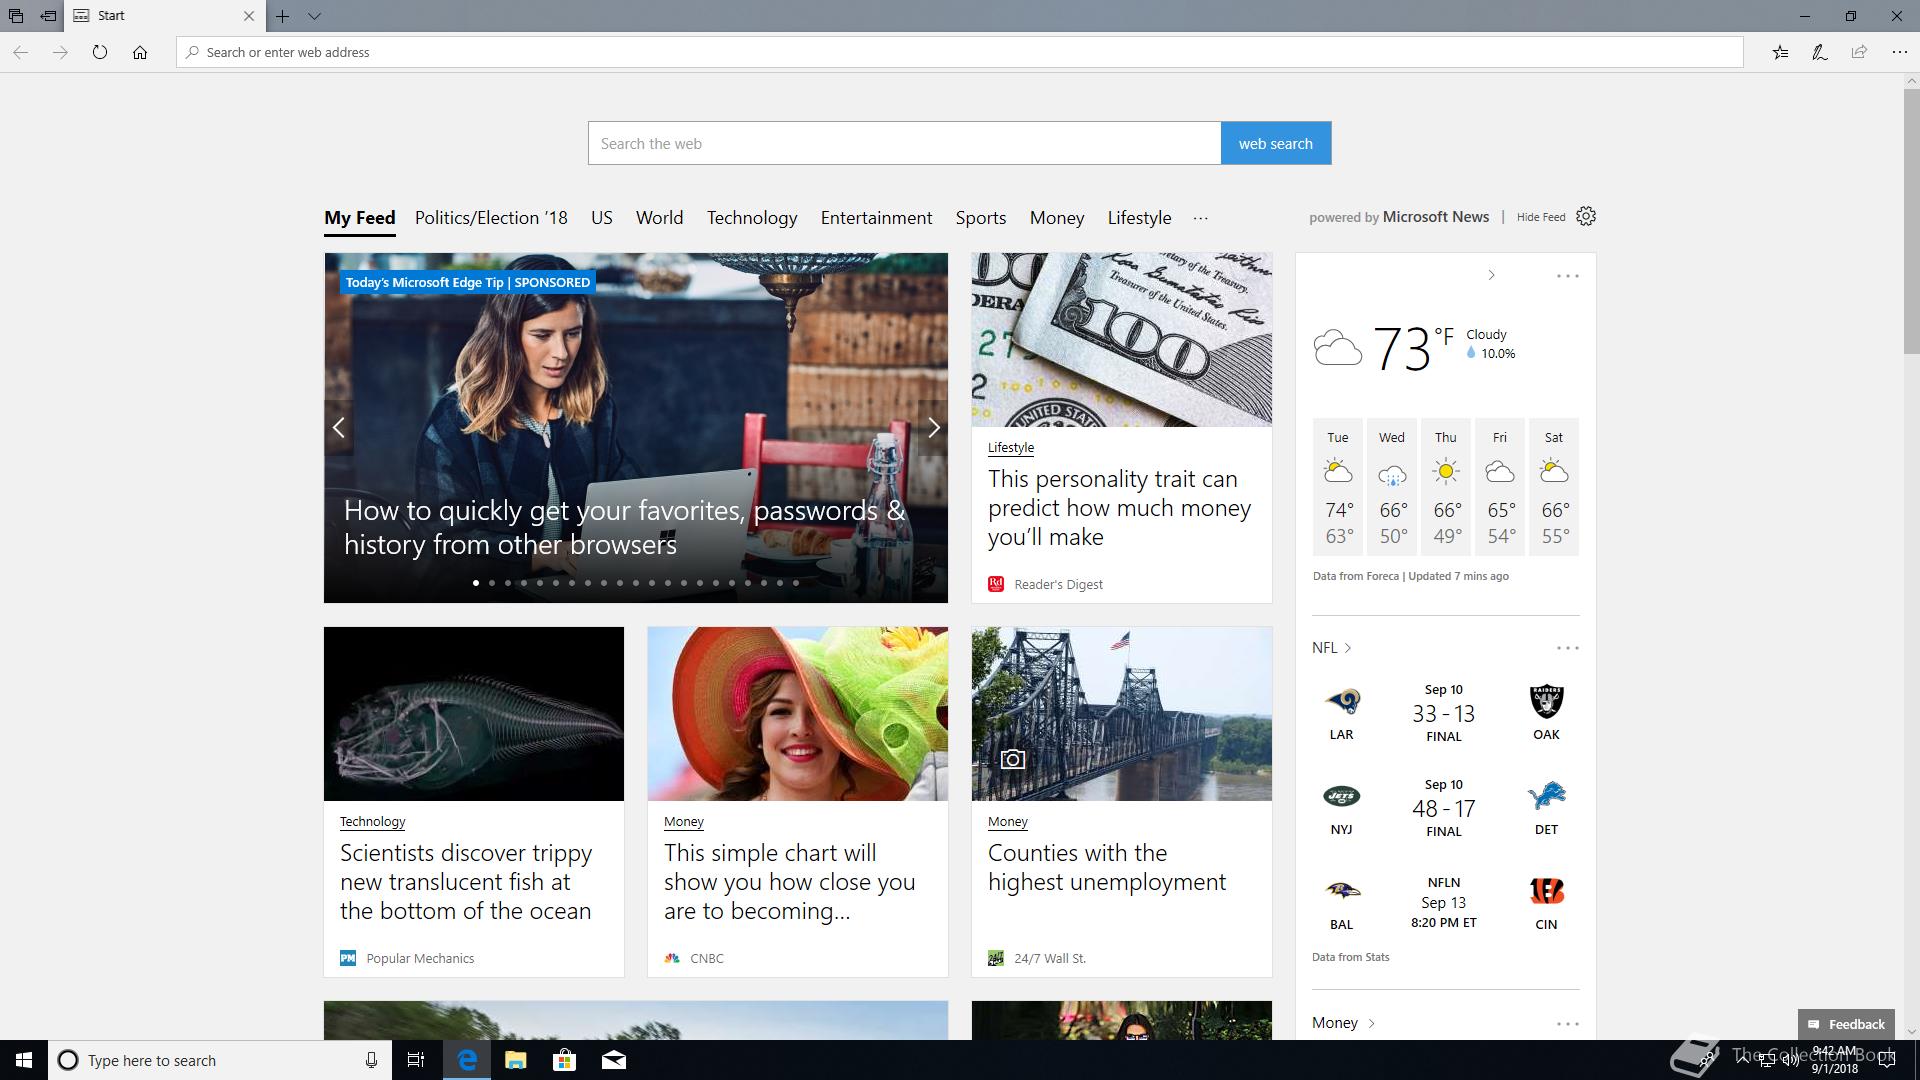Switch to the Sports tab
Viewport: 1920px width, 1080px height.
pos(980,218)
